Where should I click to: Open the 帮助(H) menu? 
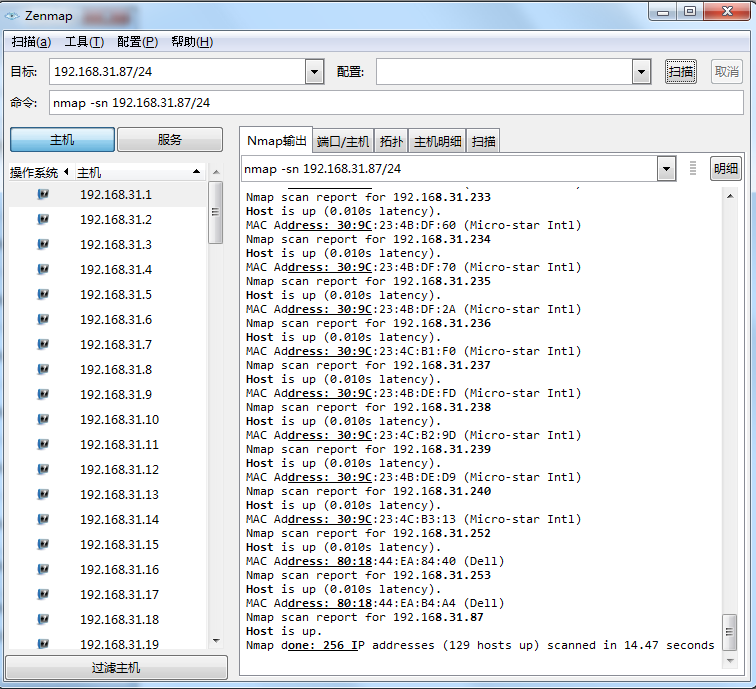click(x=192, y=42)
